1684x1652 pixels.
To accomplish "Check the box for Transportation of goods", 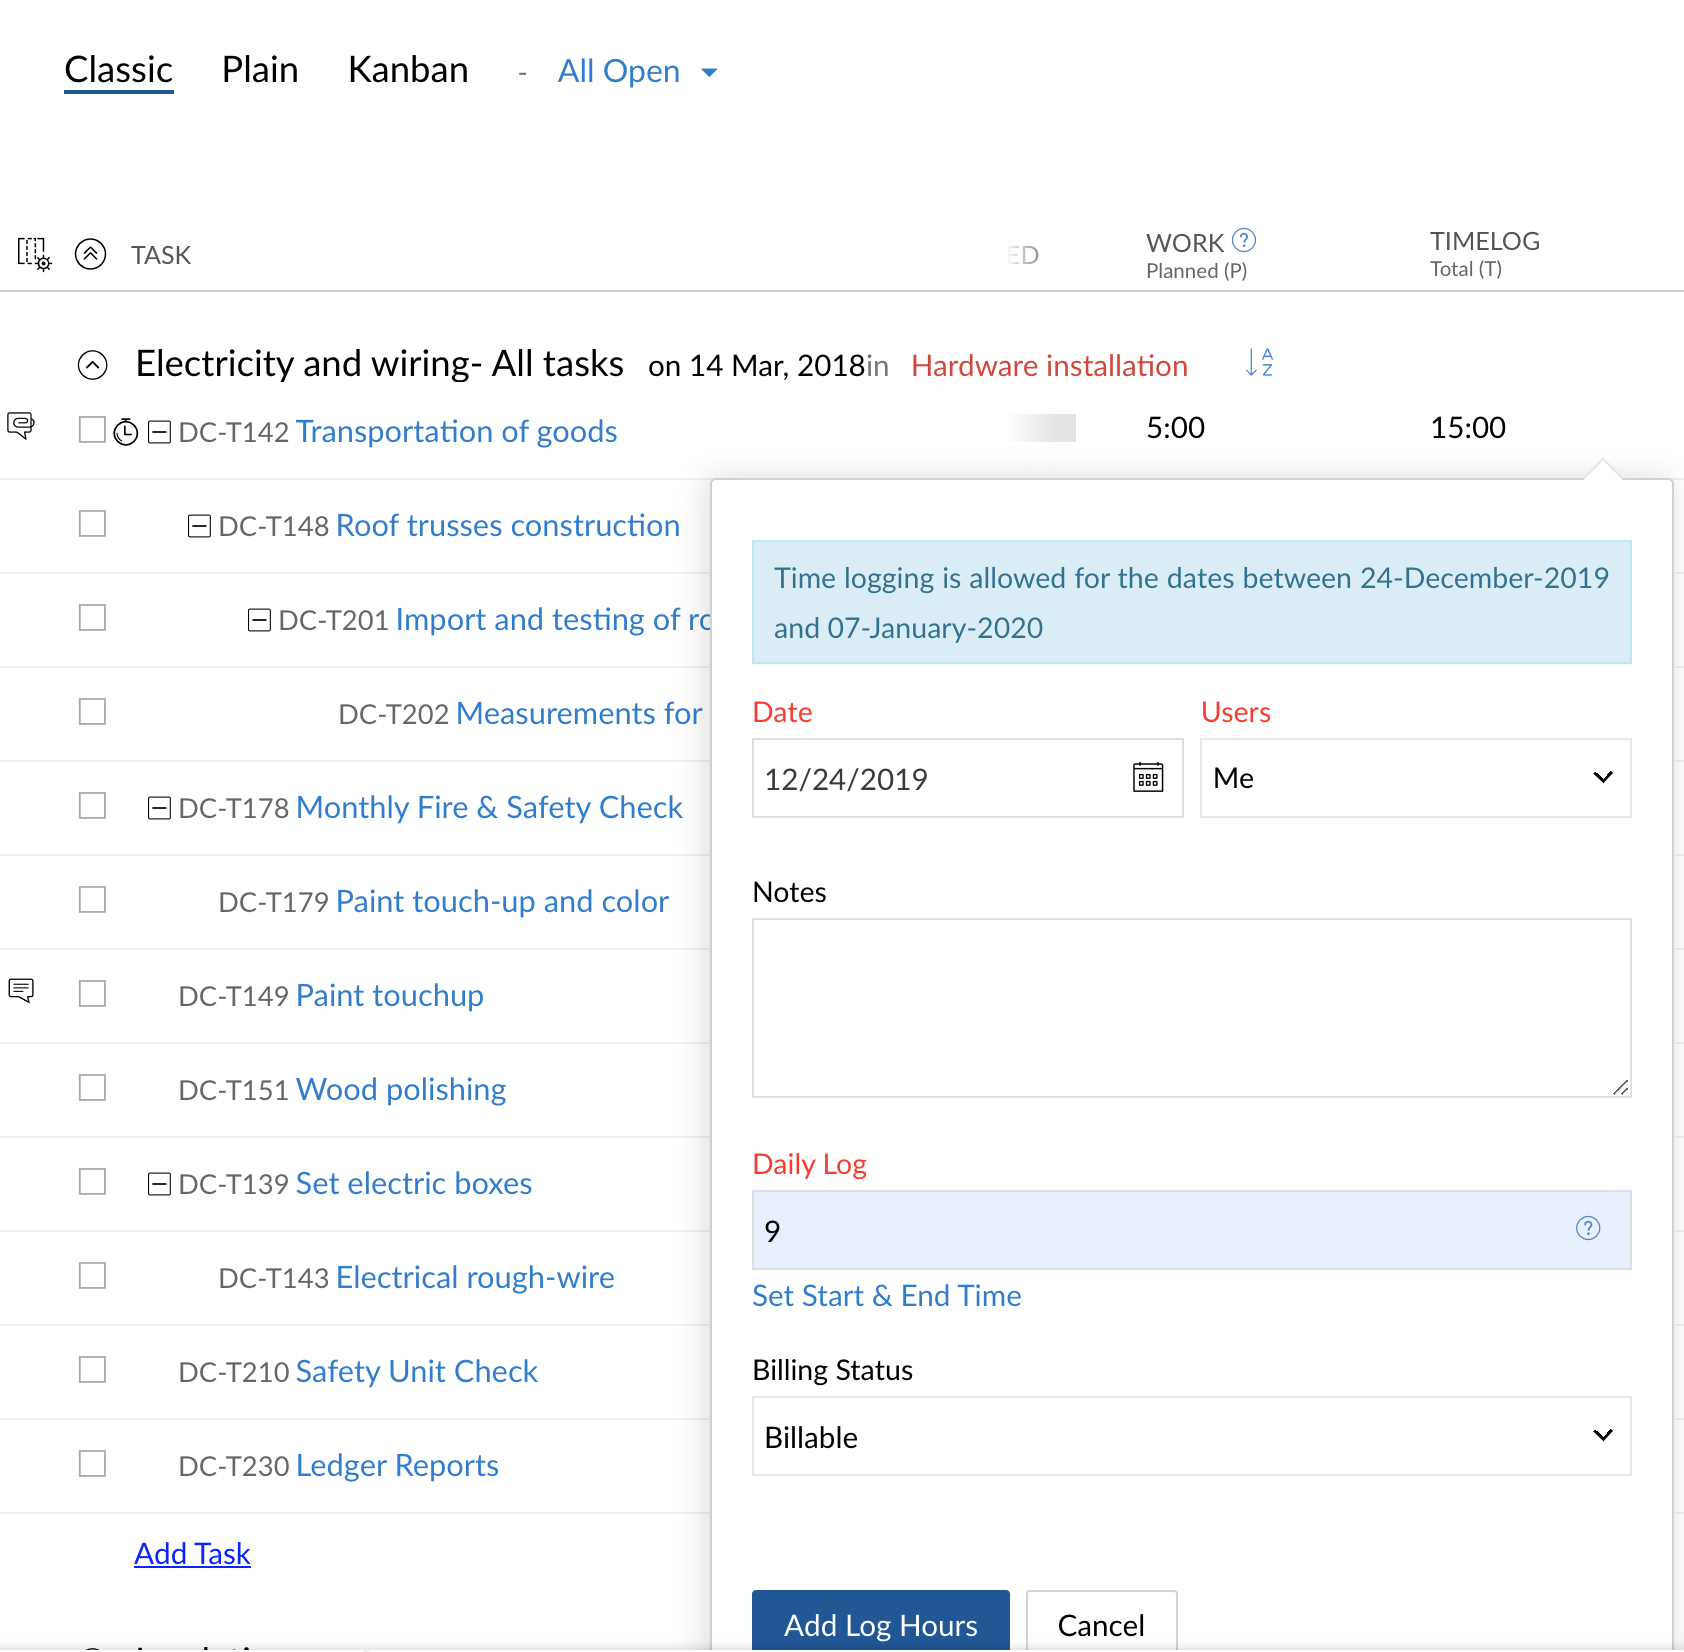I will point(92,430).
